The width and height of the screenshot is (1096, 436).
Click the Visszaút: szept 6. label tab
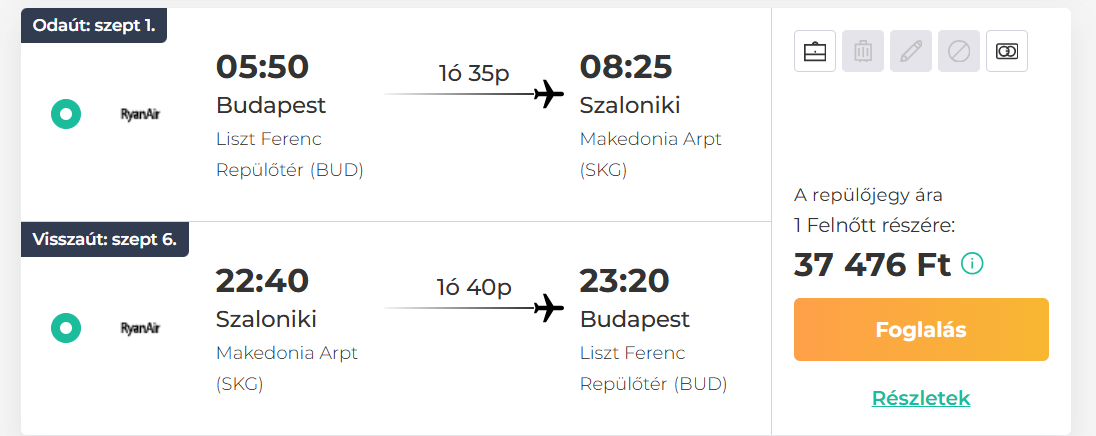105,240
